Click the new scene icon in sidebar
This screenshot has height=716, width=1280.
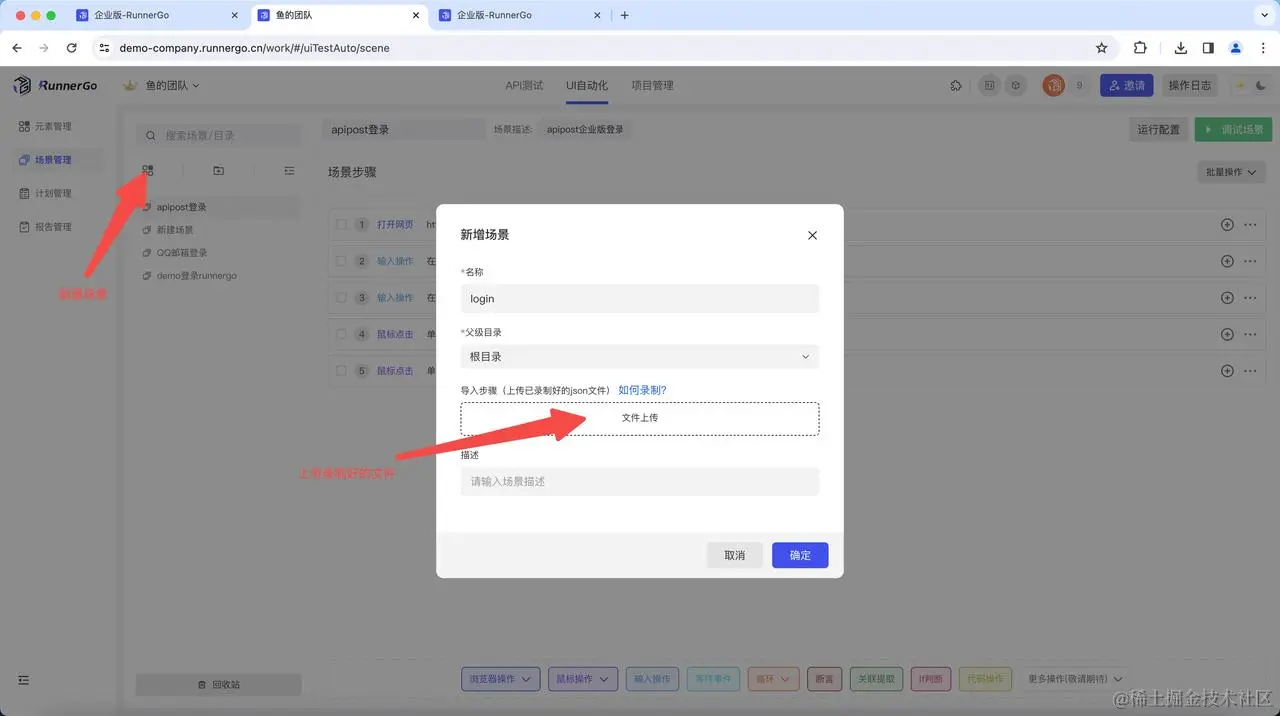point(148,171)
